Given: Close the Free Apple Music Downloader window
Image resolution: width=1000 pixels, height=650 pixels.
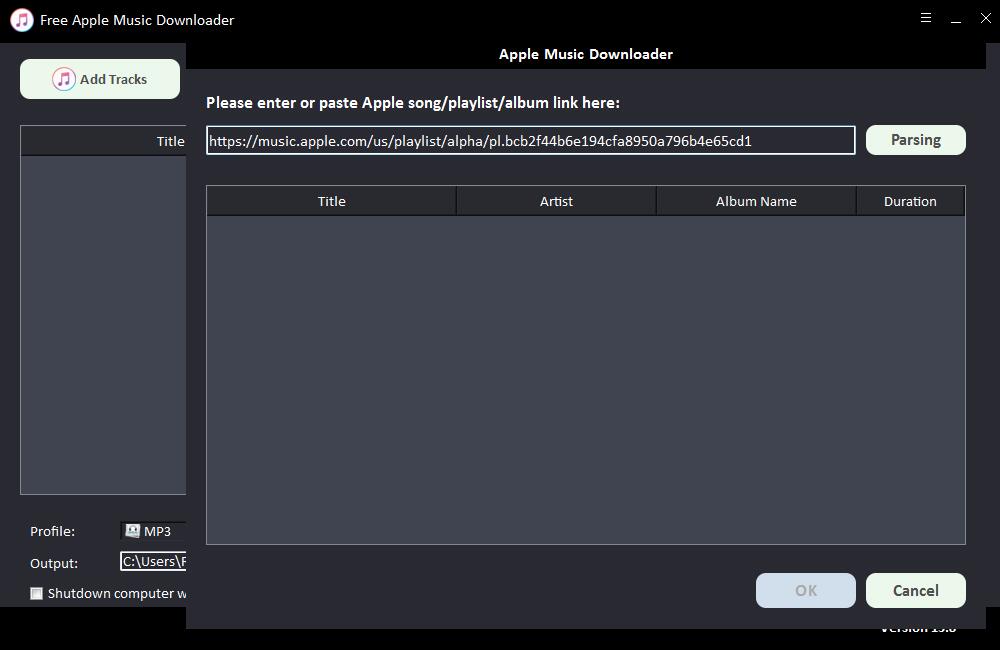Looking at the screenshot, I should (x=985, y=18).
